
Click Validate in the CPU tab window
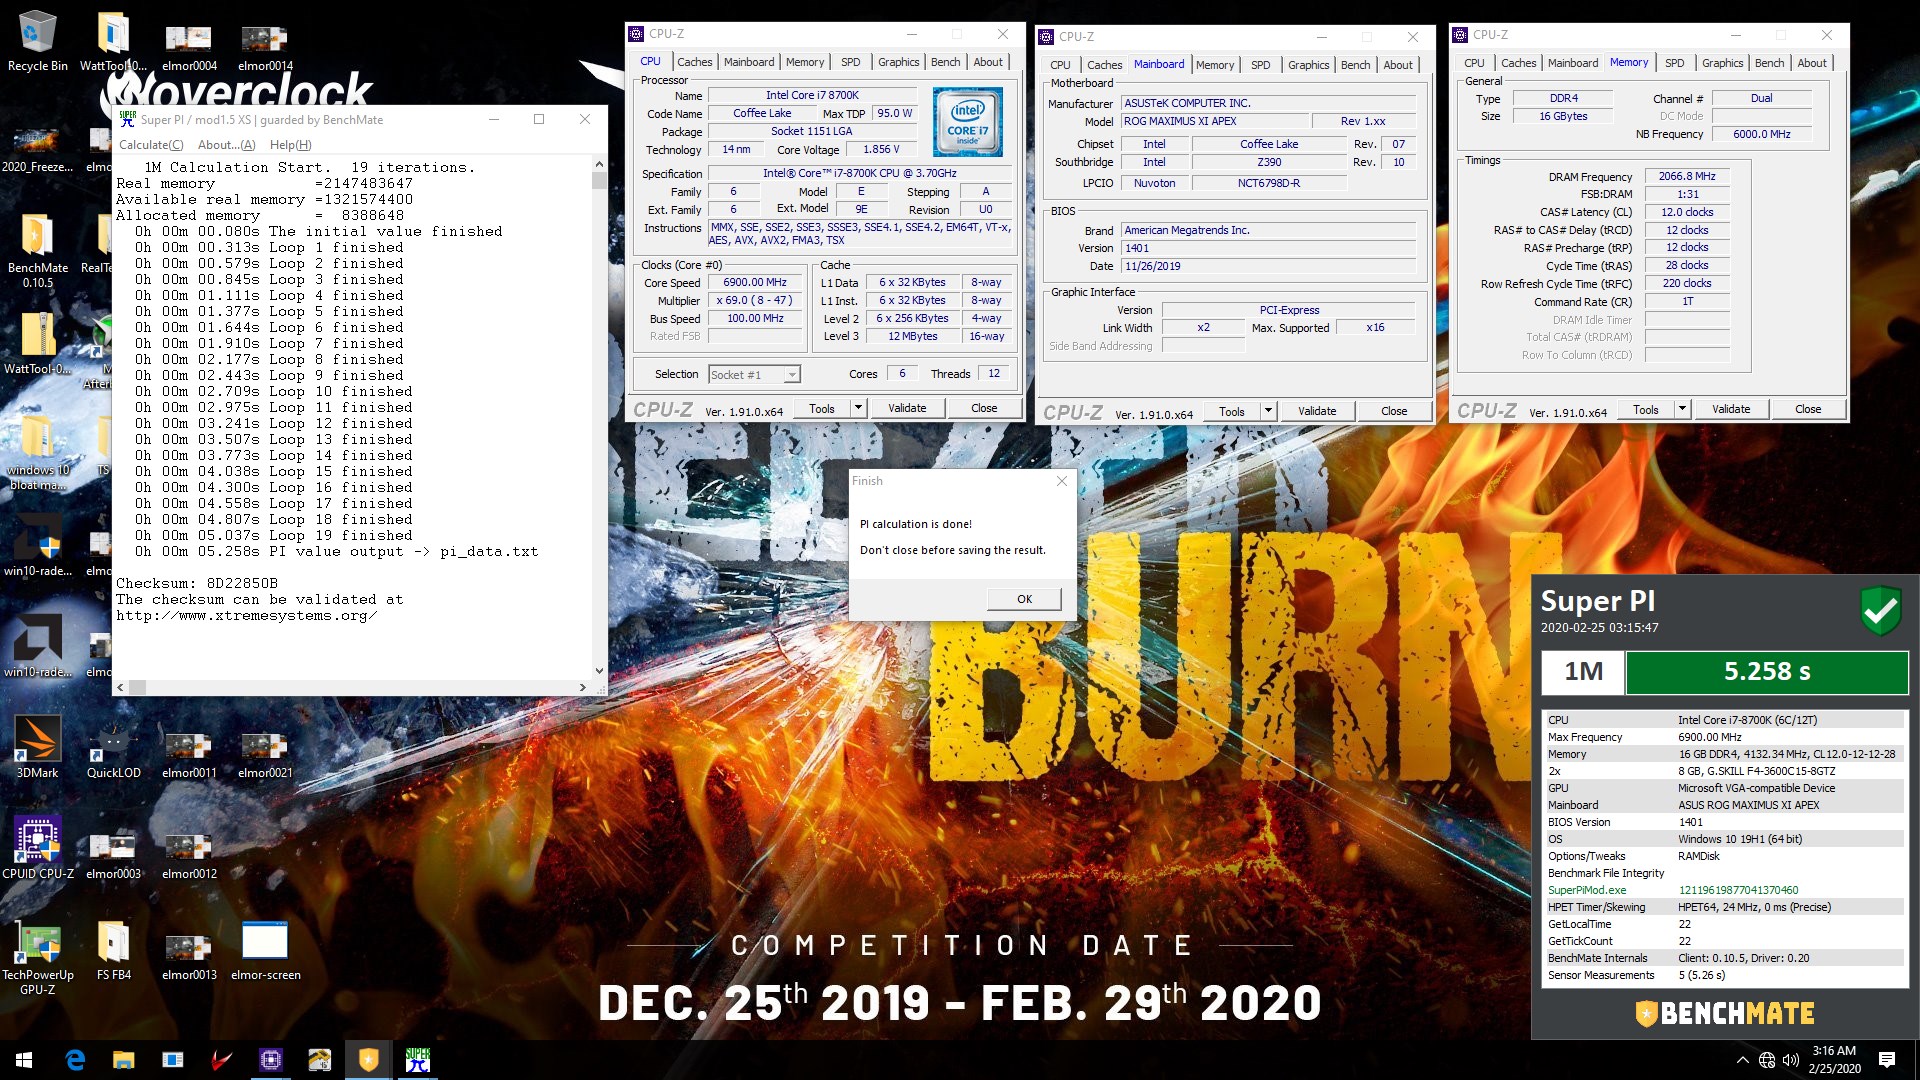point(907,408)
